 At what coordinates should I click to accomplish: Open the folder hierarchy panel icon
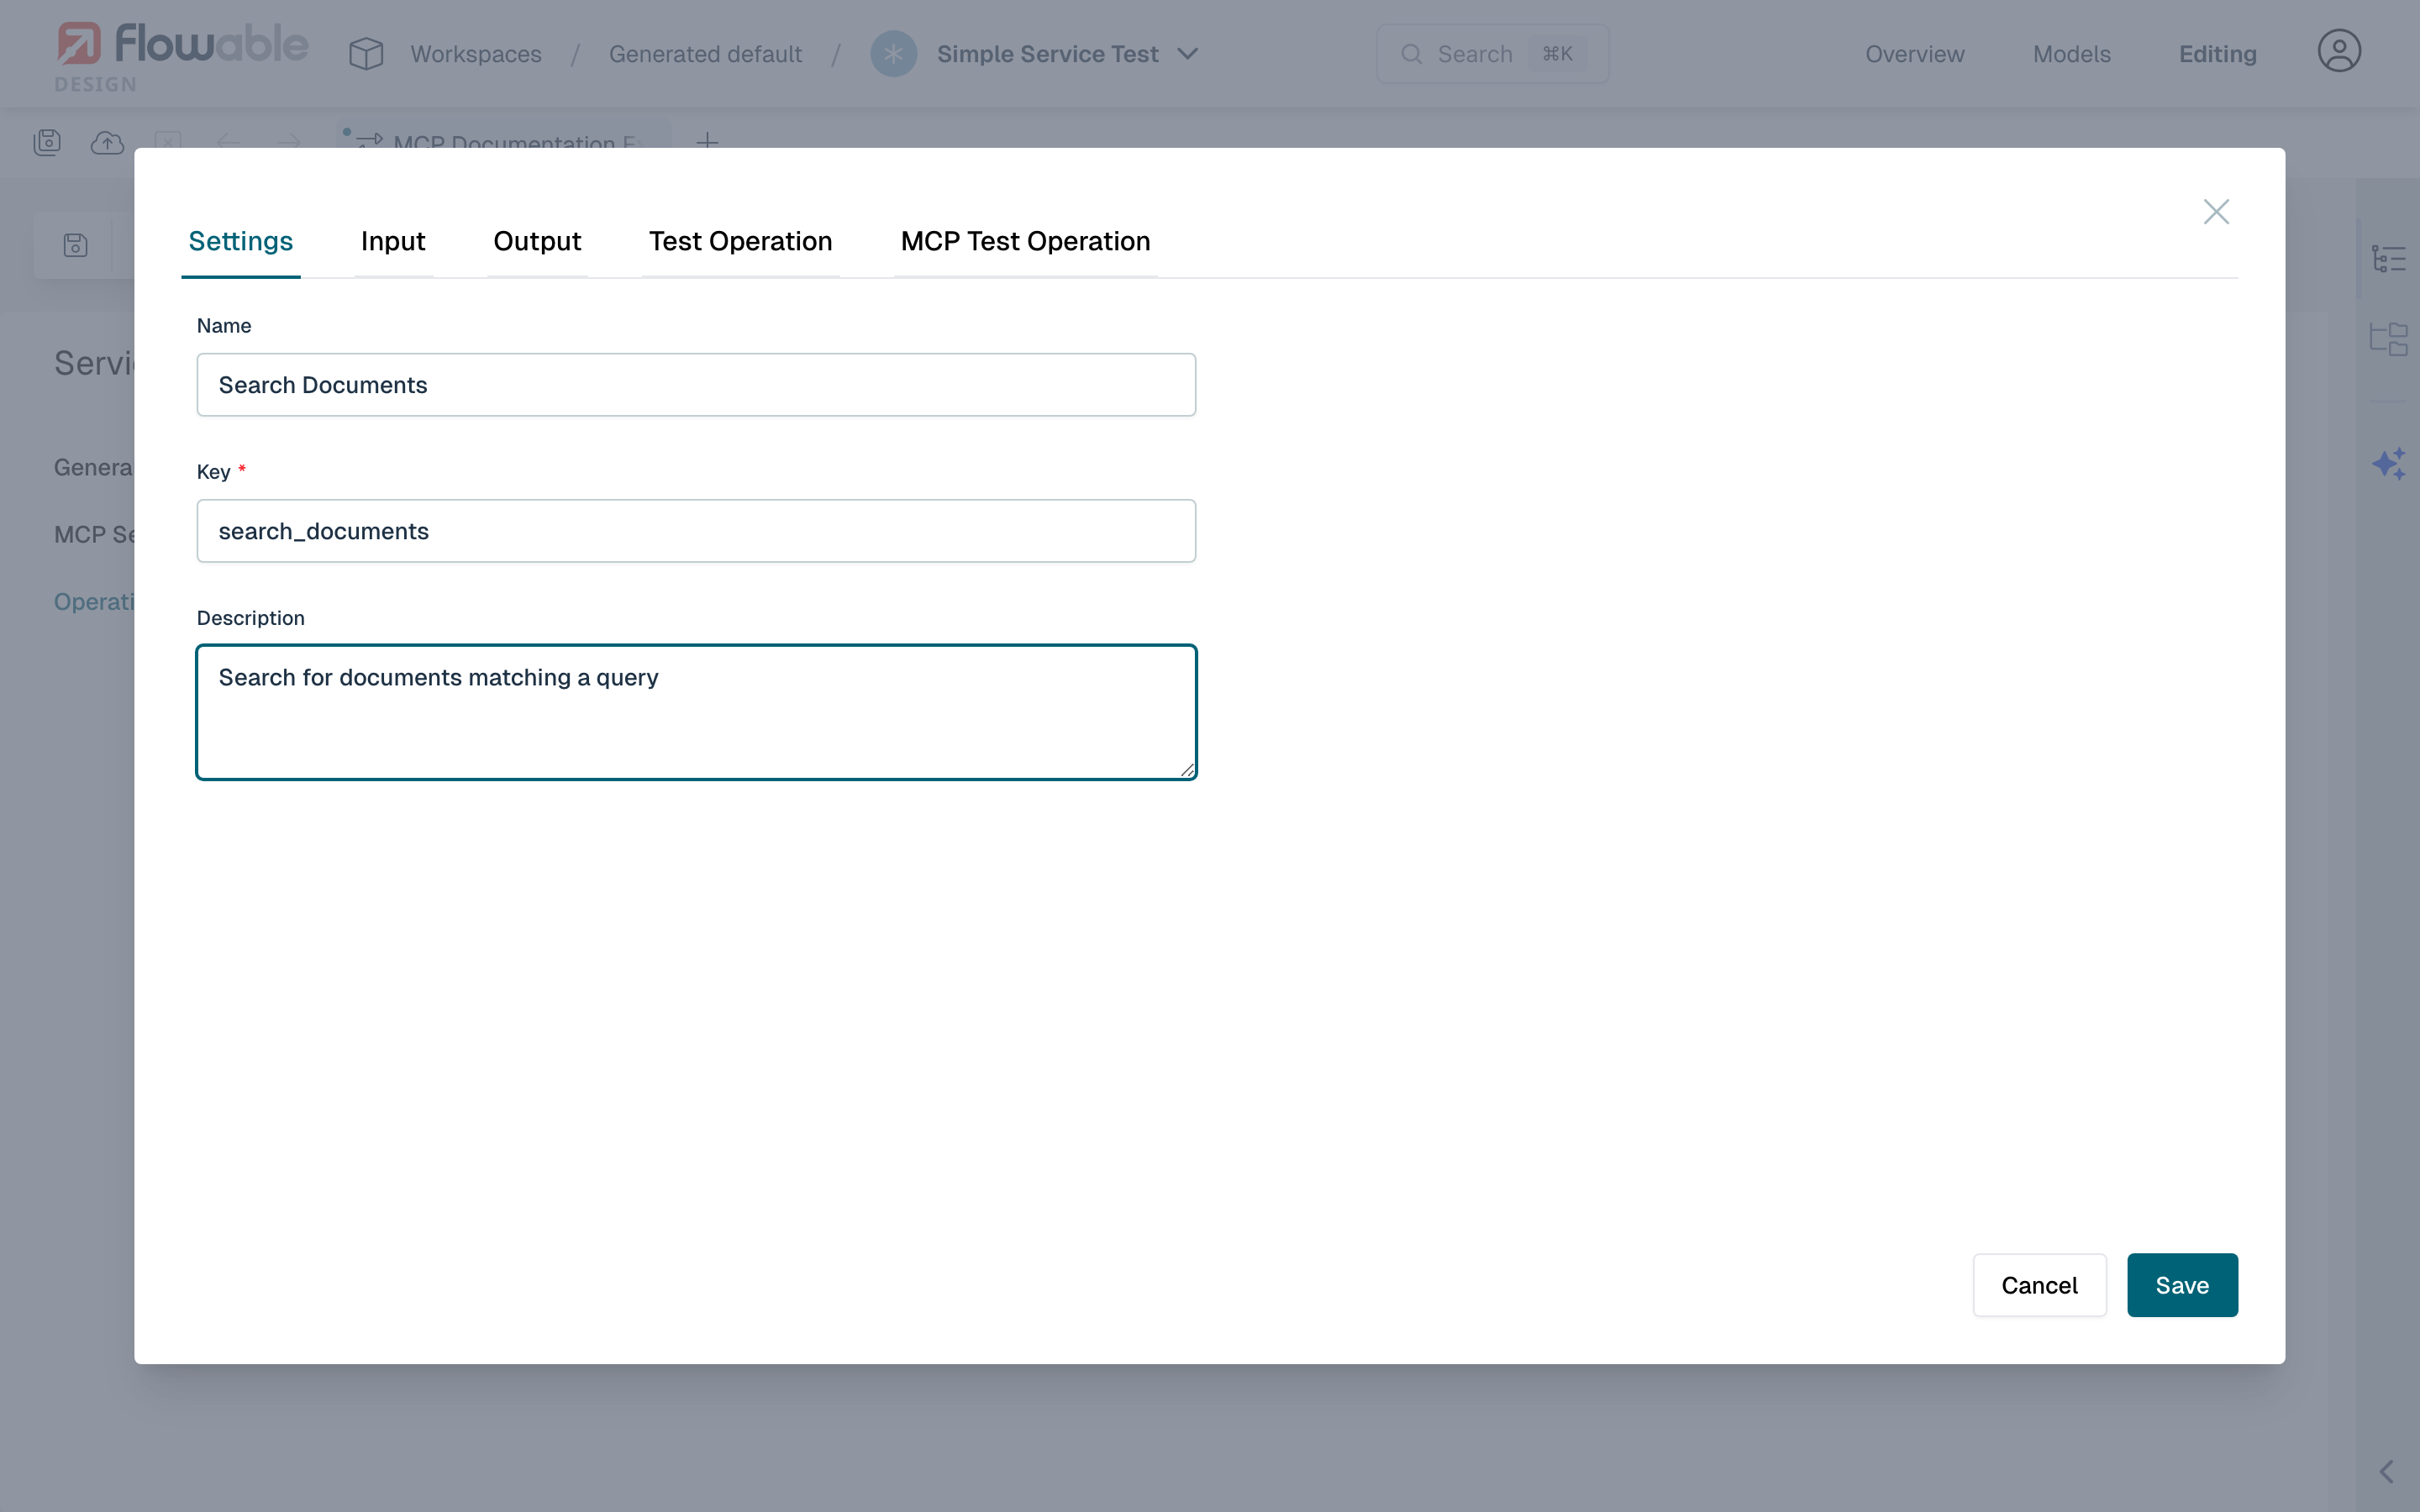point(2391,338)
